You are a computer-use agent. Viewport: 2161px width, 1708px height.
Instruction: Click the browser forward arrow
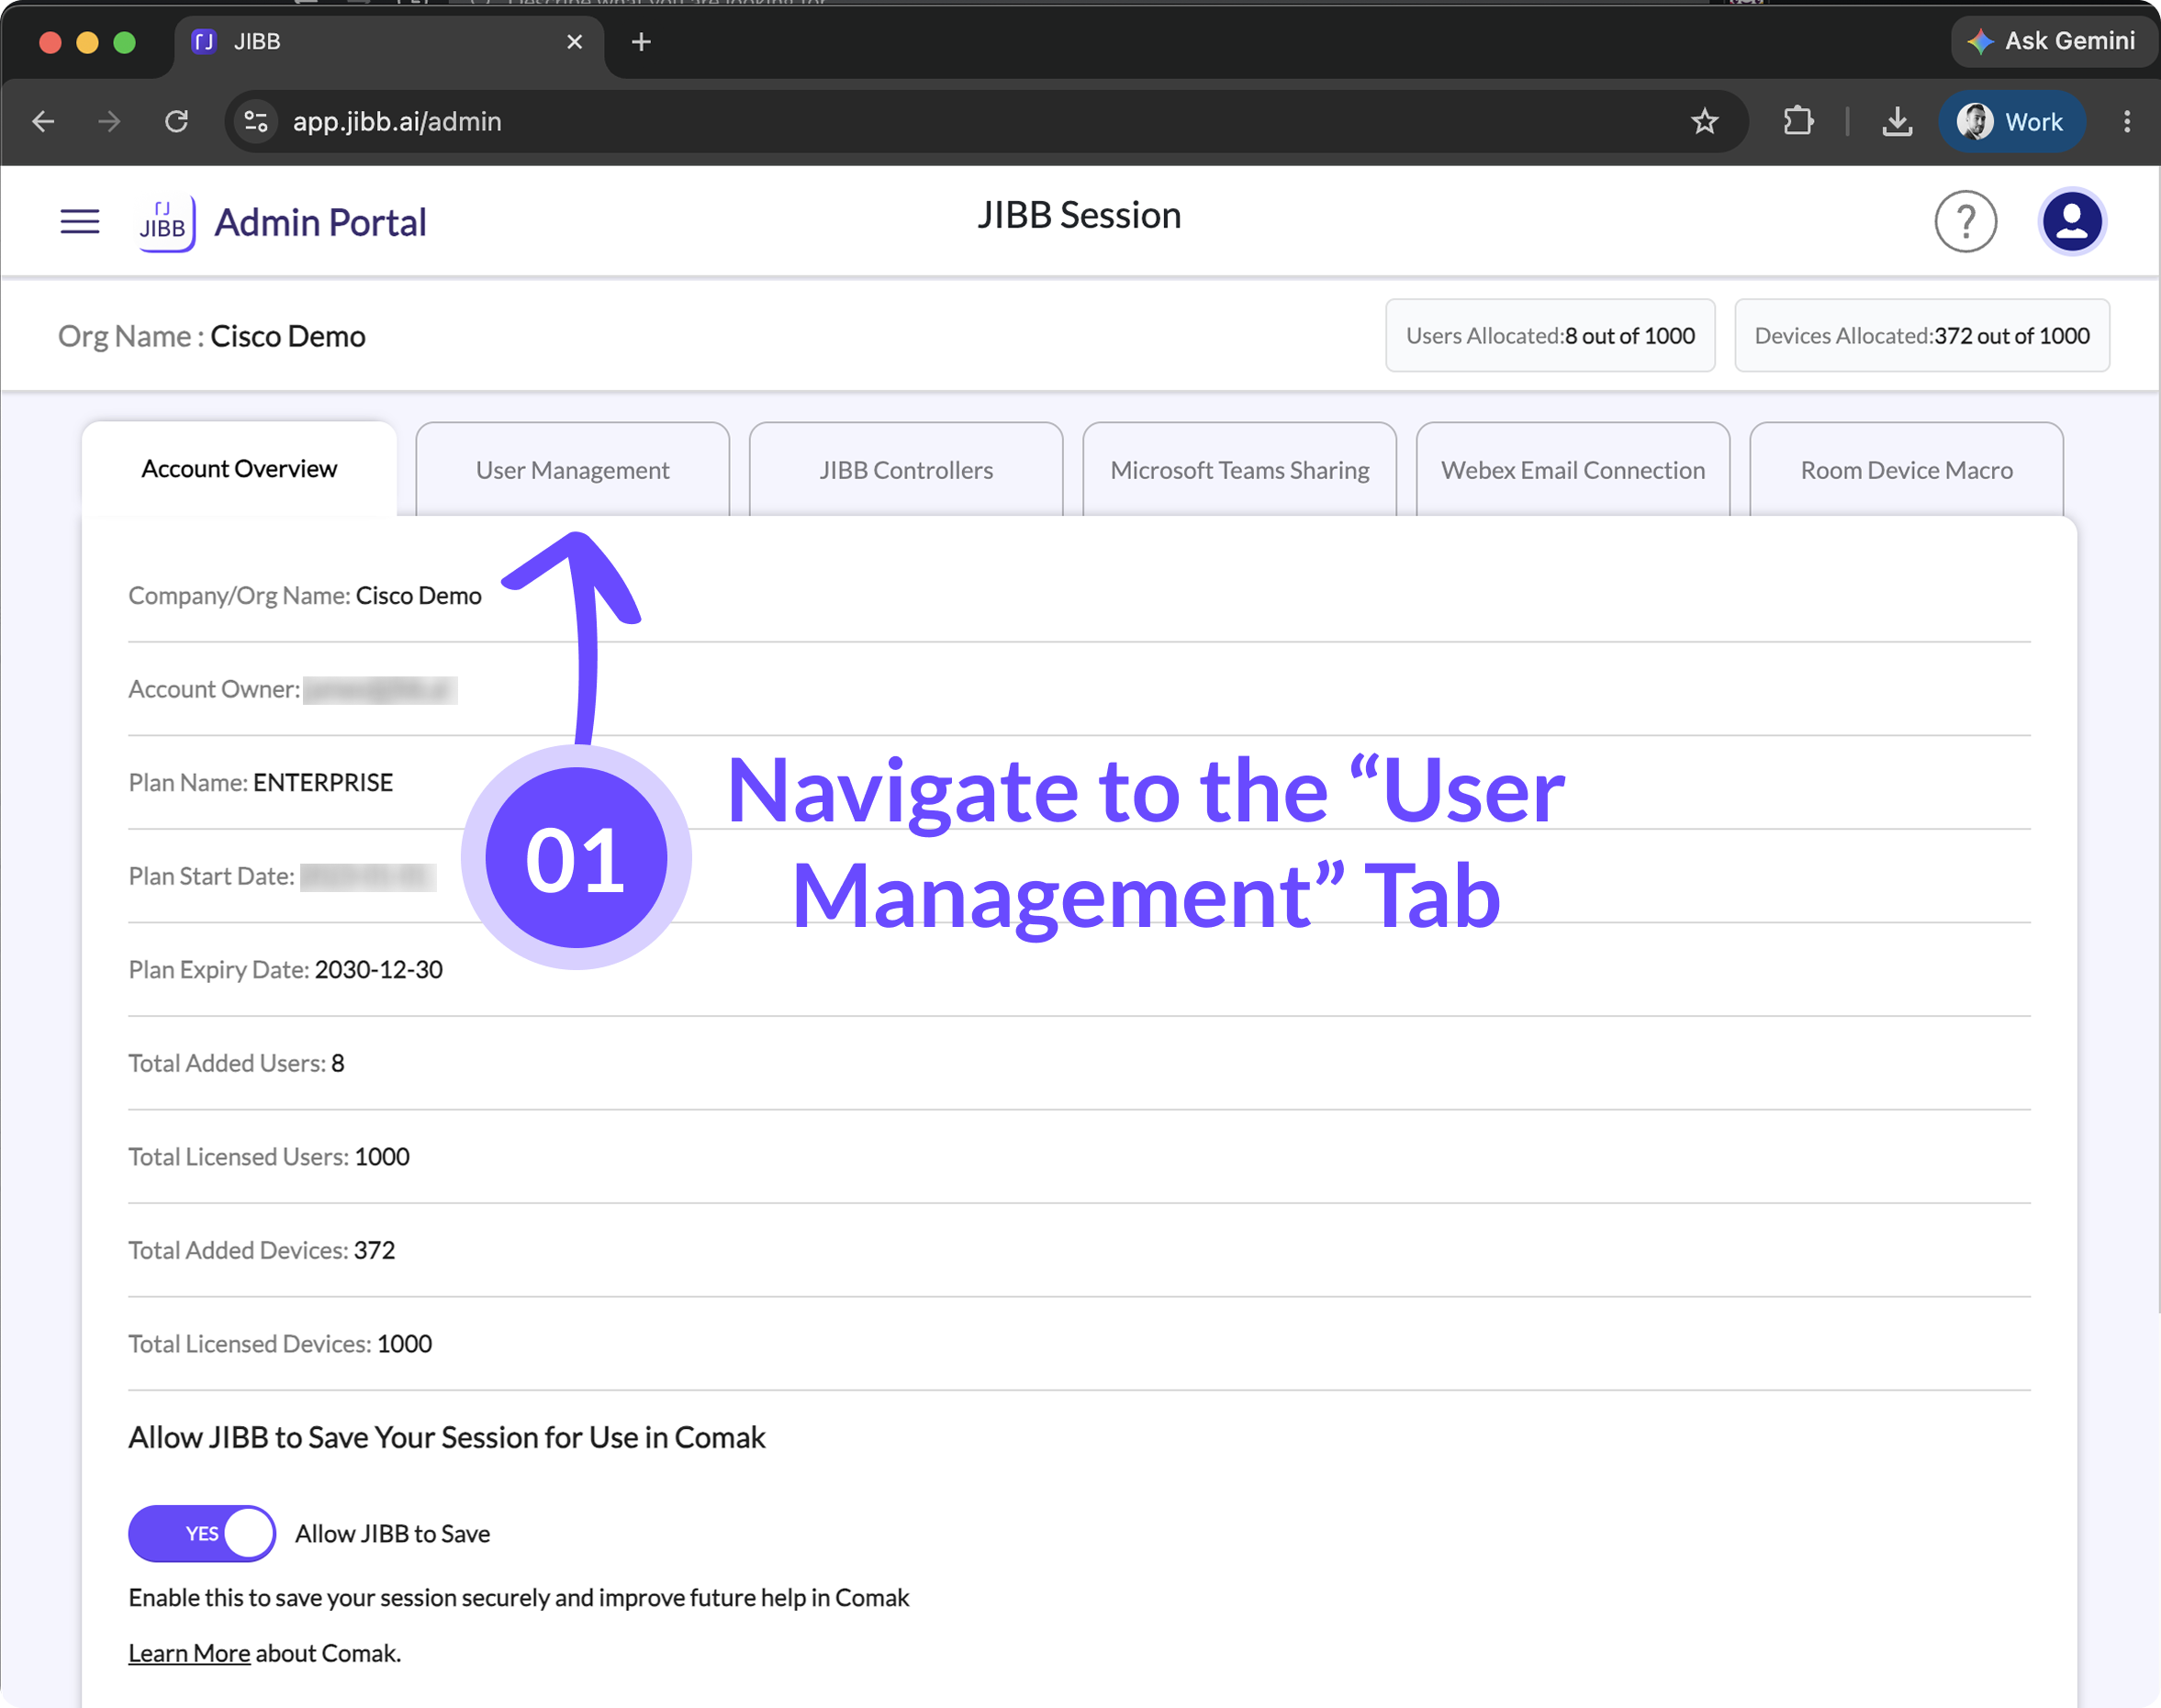click(x=109, y=121)
